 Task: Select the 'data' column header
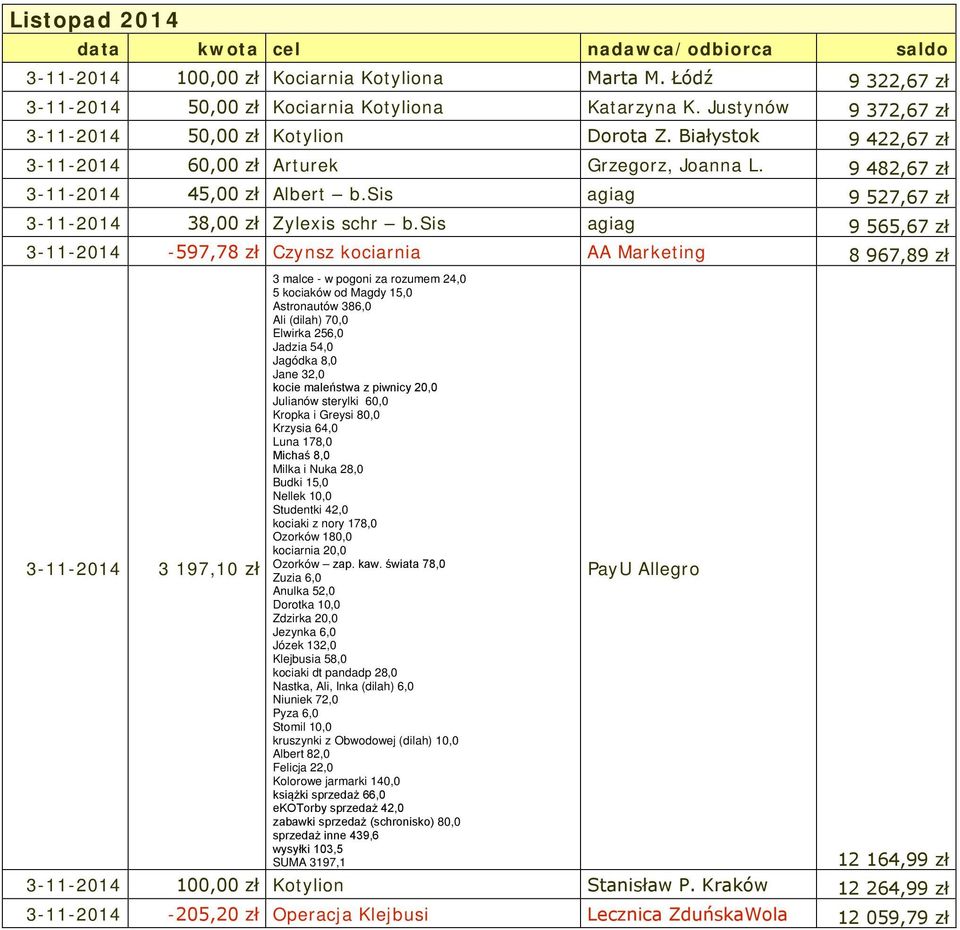coord(98,49)
